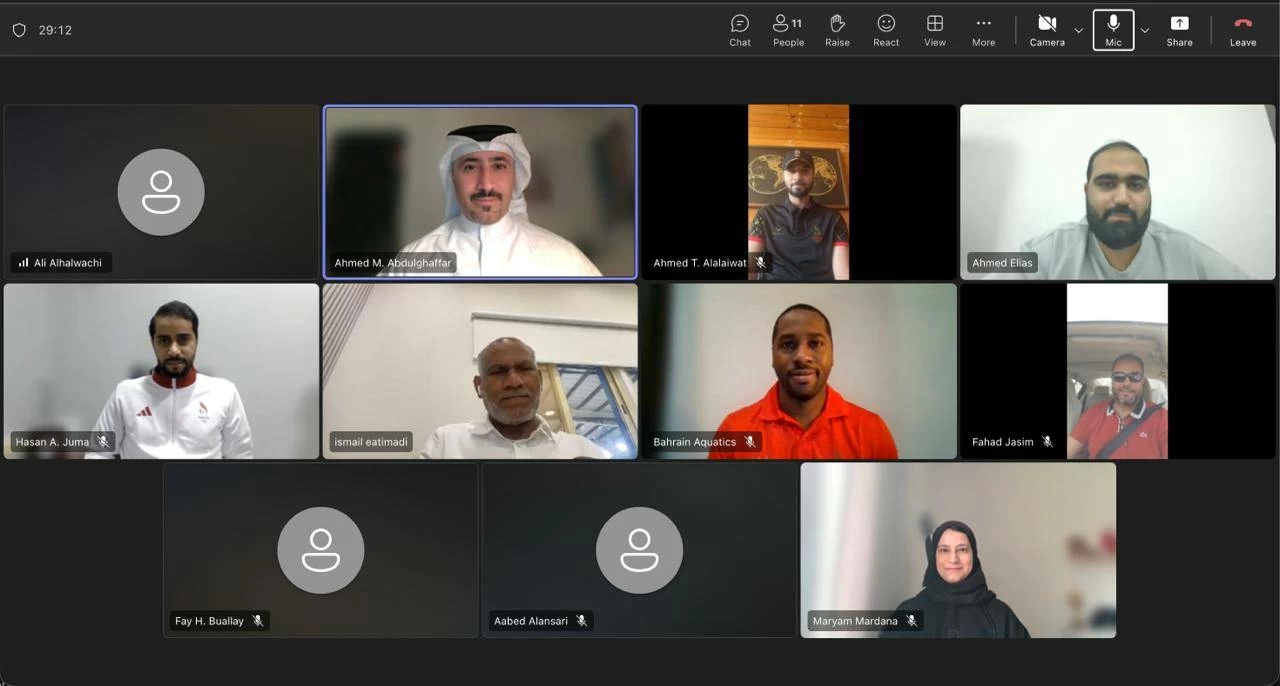
Task: Click muted mic icon beside Bahrain Aquatics
Action: pos(750,442)
